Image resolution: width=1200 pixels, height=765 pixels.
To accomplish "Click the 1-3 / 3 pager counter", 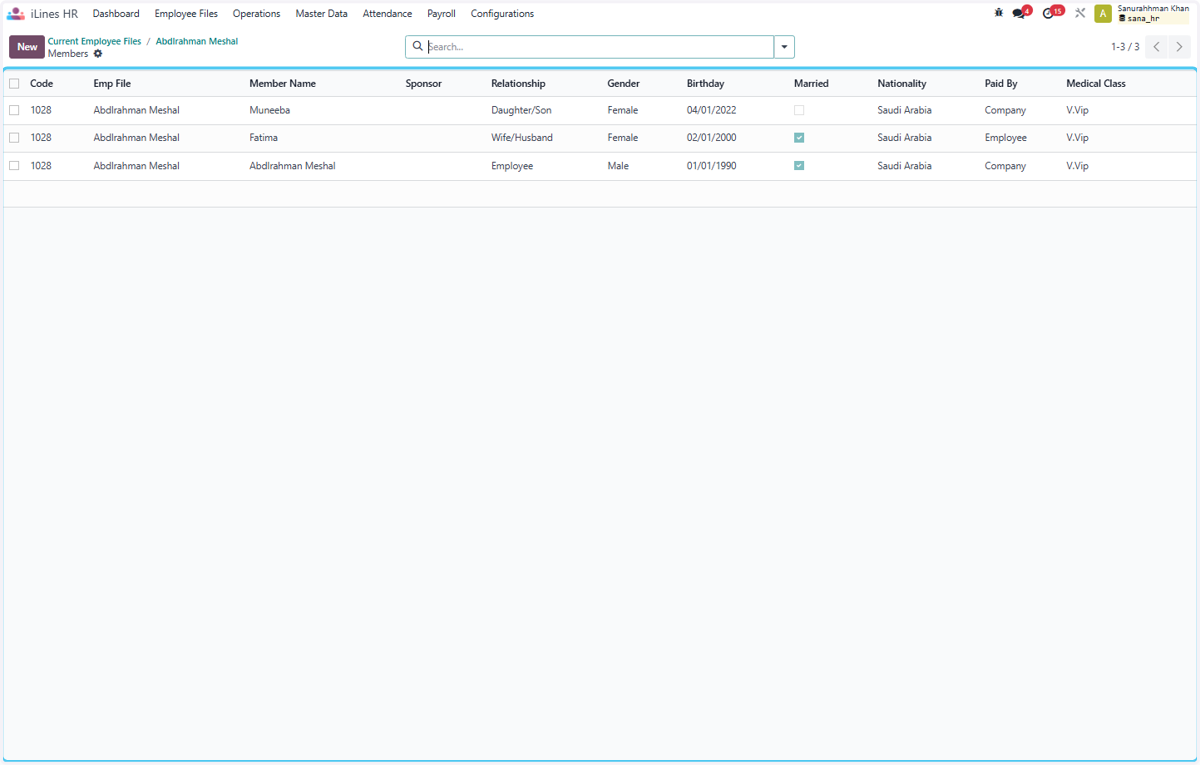I will 1125,47.
